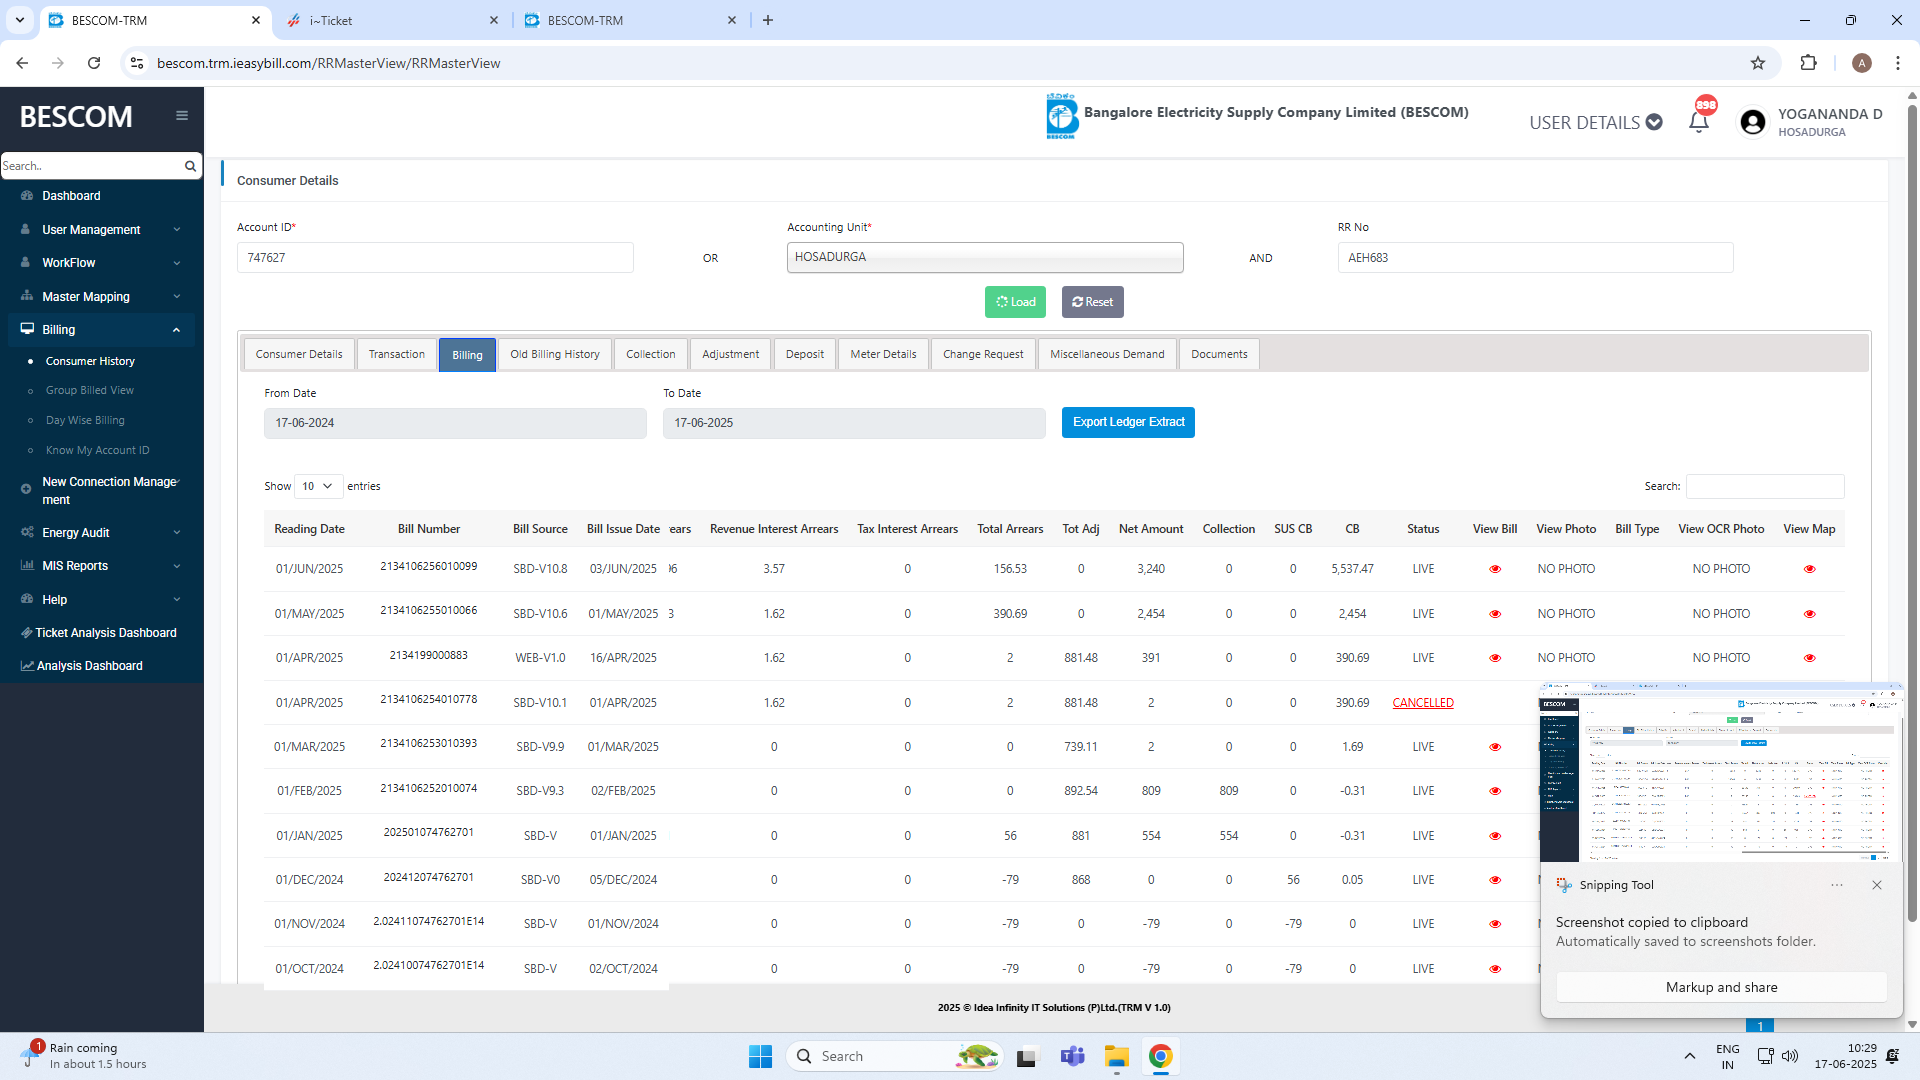Click the green Load button
Image resolution: width=1920 pixels, height=1080 pixels.
1015,302
